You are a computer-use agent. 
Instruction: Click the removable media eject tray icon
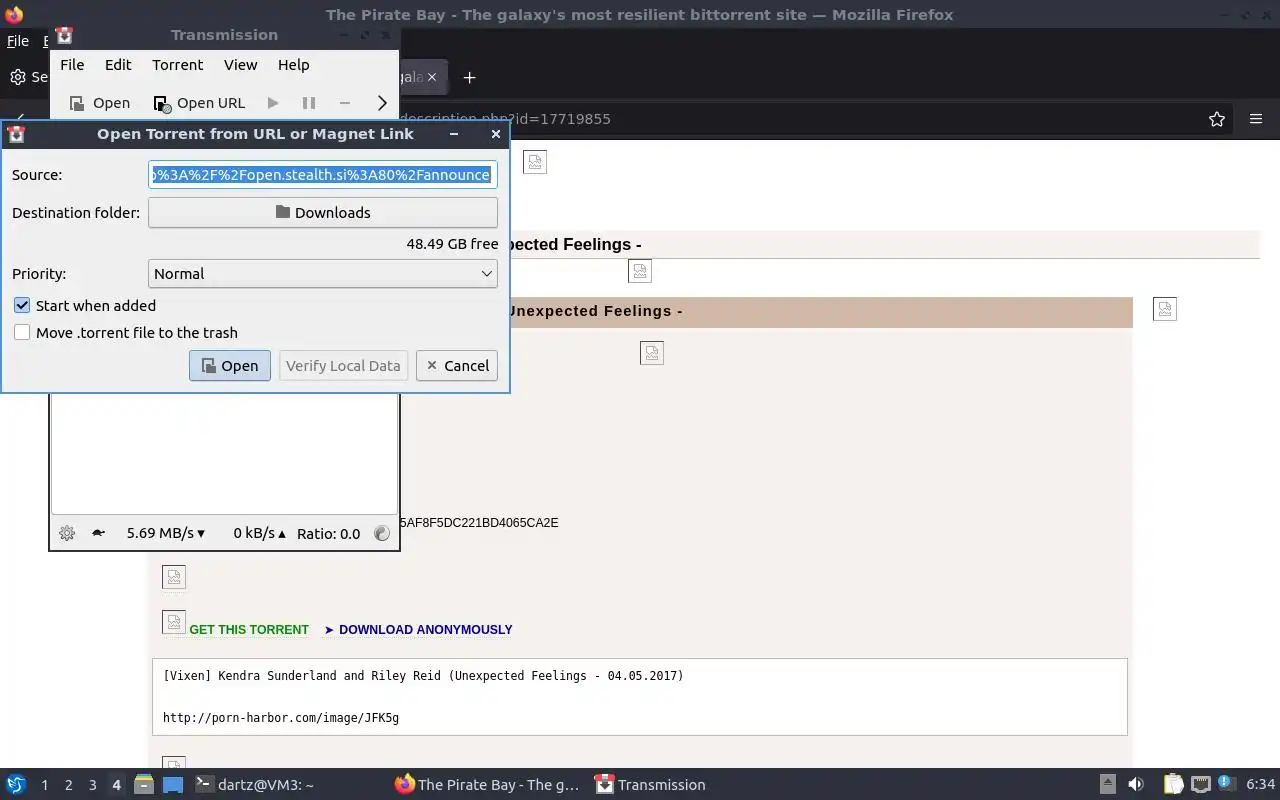(1107, 784)
